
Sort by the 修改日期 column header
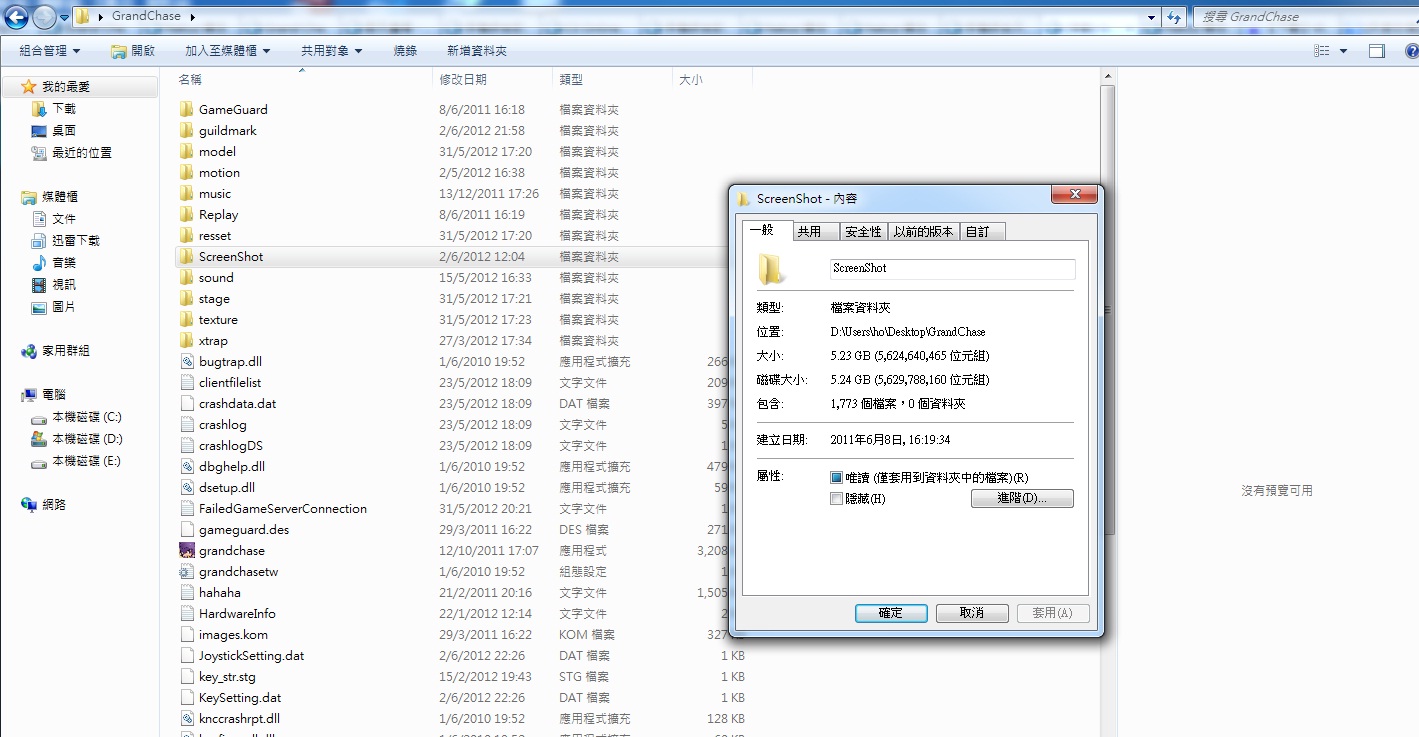[x=493, y=79]
